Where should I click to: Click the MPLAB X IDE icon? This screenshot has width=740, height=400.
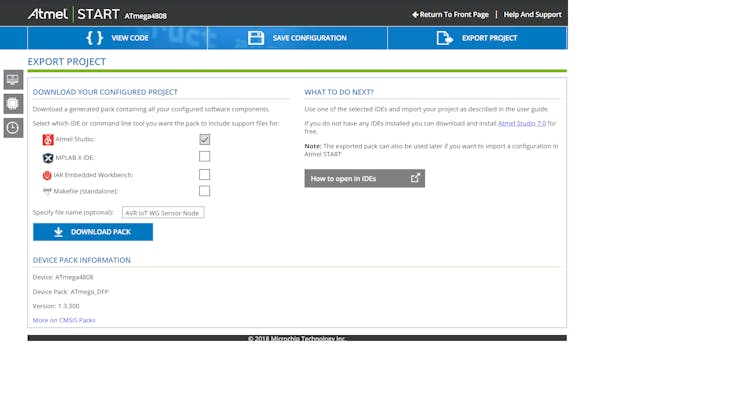(48, 158)
